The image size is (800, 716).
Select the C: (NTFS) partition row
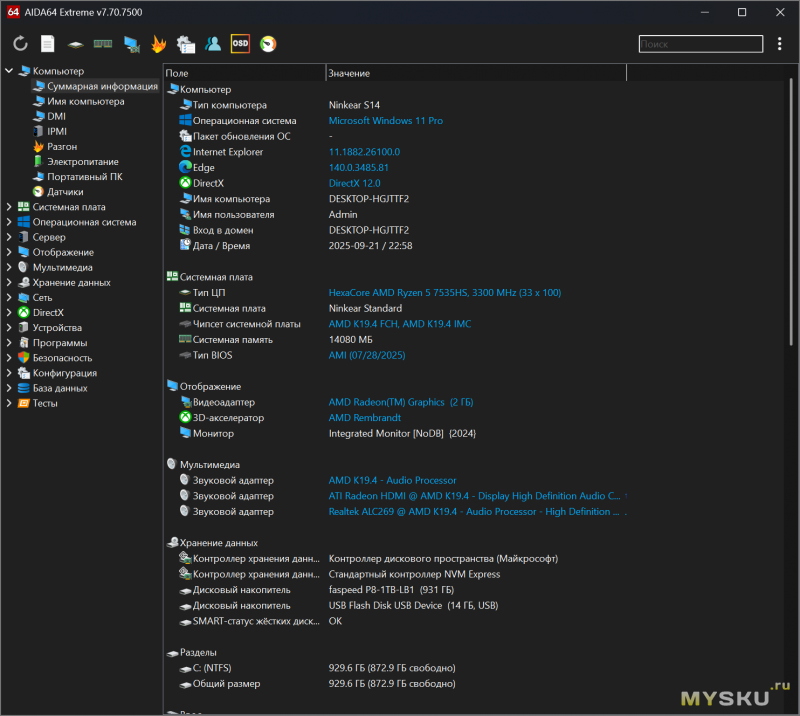[x=316, y=669]
